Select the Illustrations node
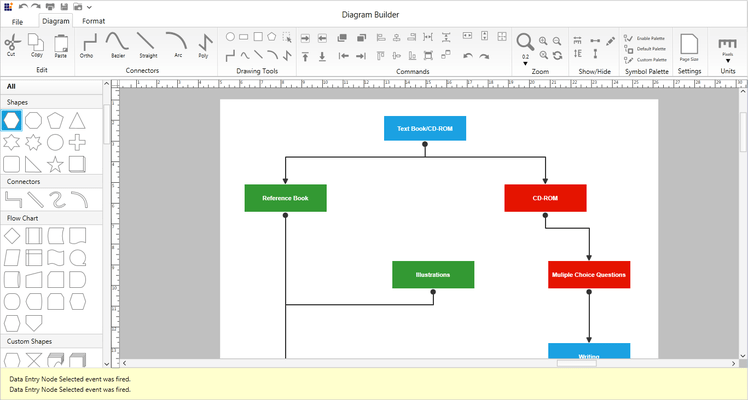 (433, 275)
